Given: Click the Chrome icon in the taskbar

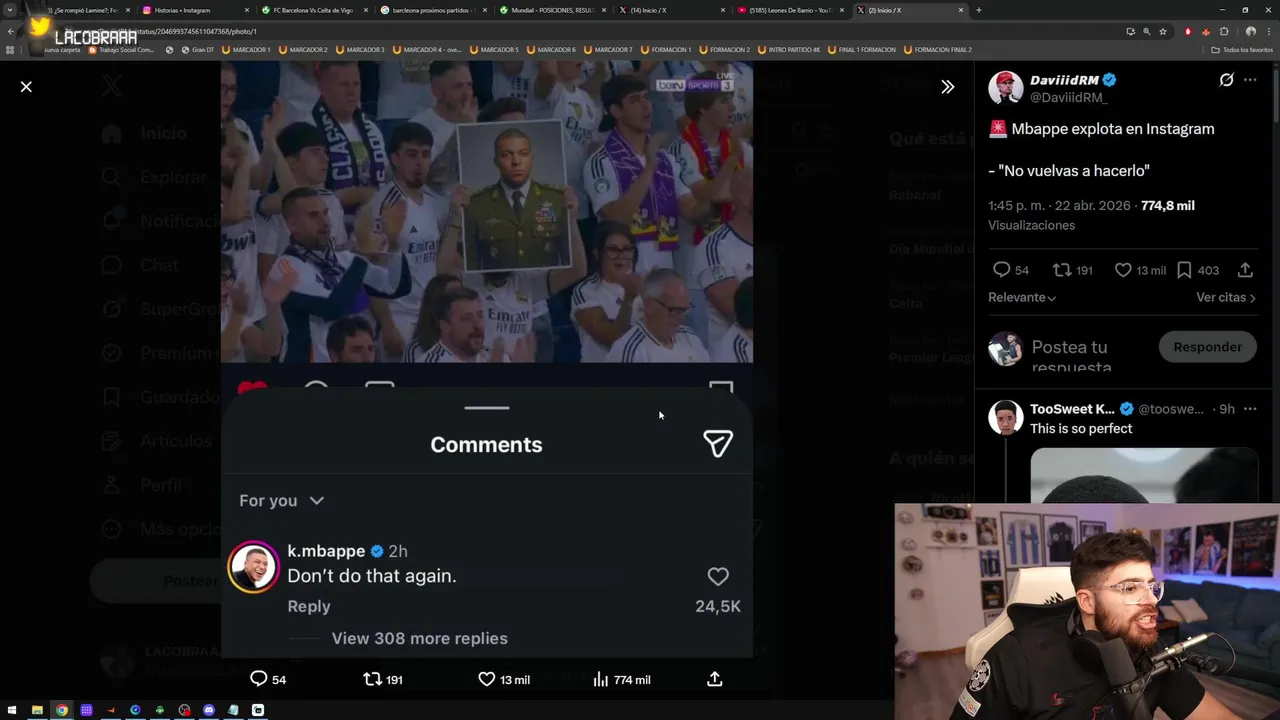Looking at the screenshot, I should (x=62, y=710).
